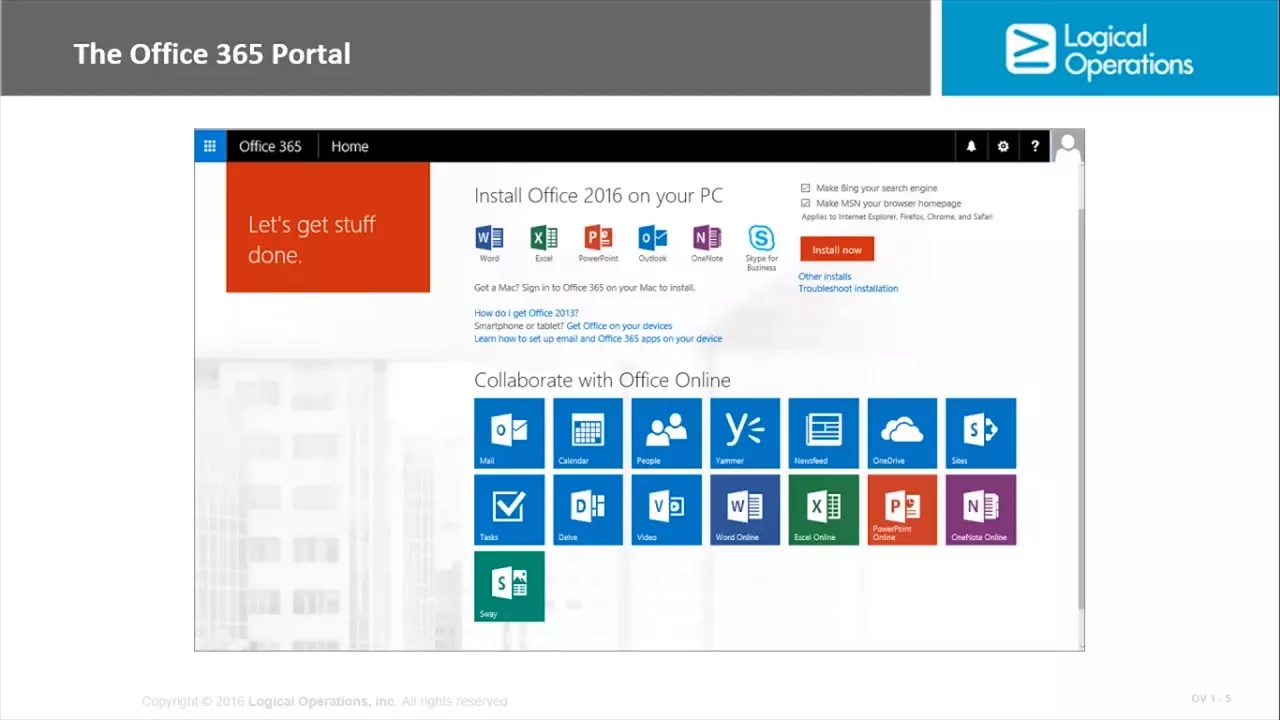Click the Home header item
Image resolution: width=1280 pixels, height=720 pixels.
350,146
